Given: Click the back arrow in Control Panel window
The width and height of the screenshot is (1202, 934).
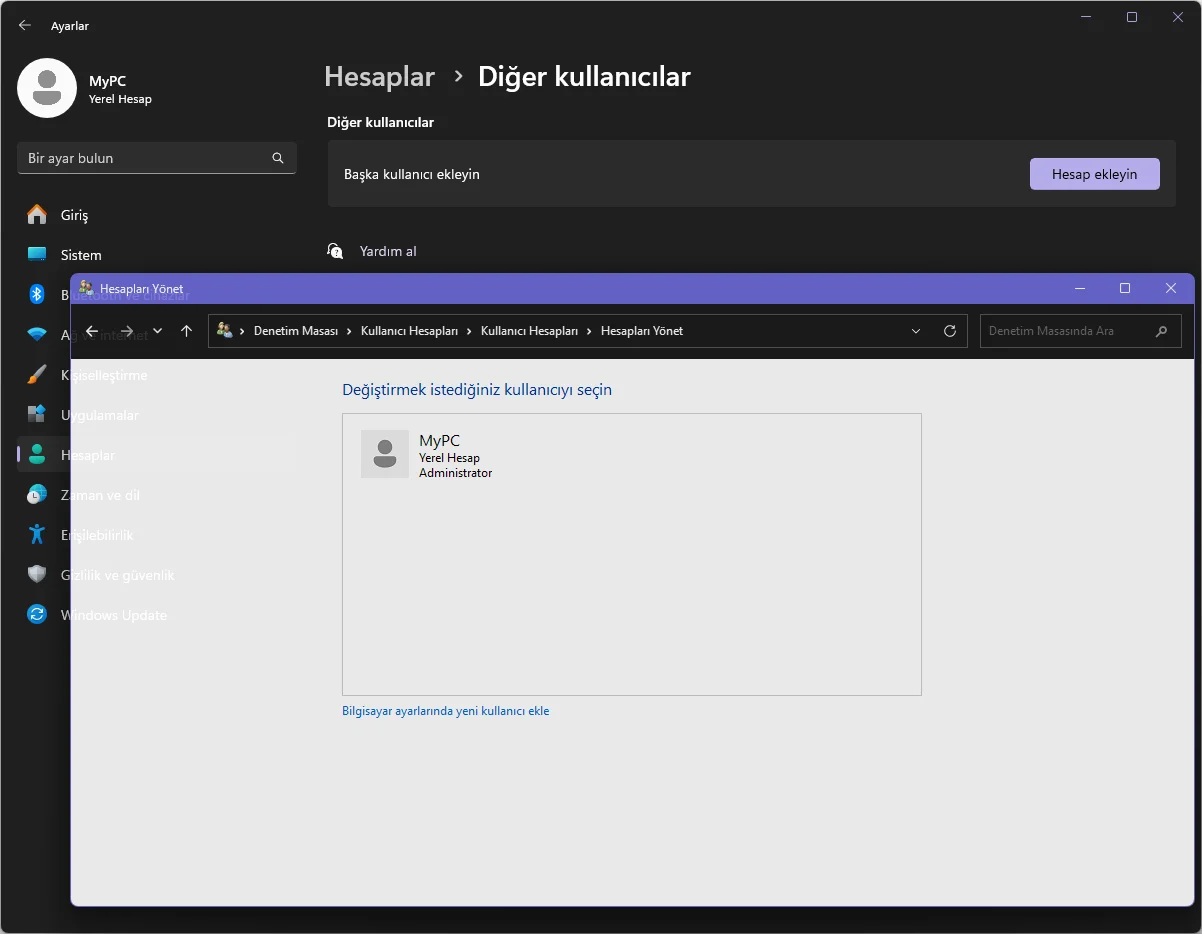Looking at the screenshot, I should tap(92, 331).
